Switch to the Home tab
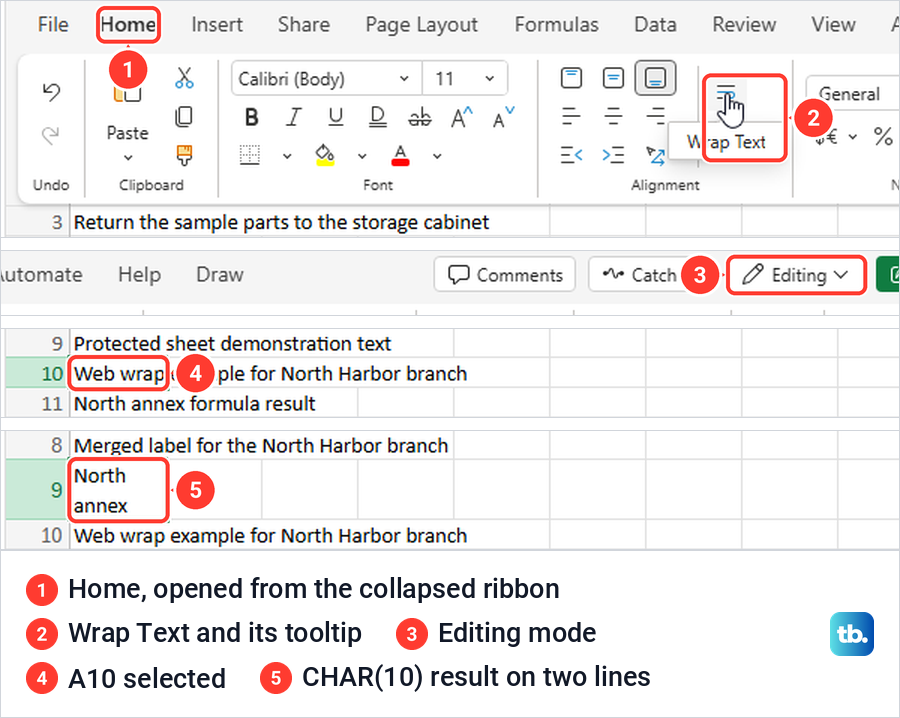900x718 pixels. point(128,25)
